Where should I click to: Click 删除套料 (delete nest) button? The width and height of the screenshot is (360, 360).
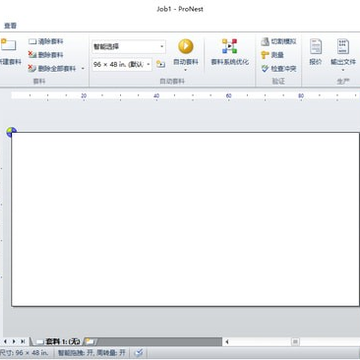46,55
